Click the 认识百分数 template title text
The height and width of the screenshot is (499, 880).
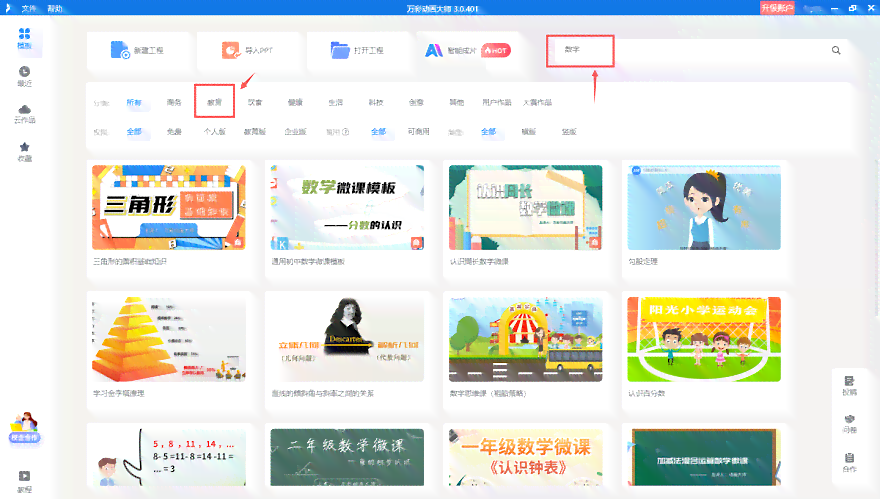[x=647, y=393]
